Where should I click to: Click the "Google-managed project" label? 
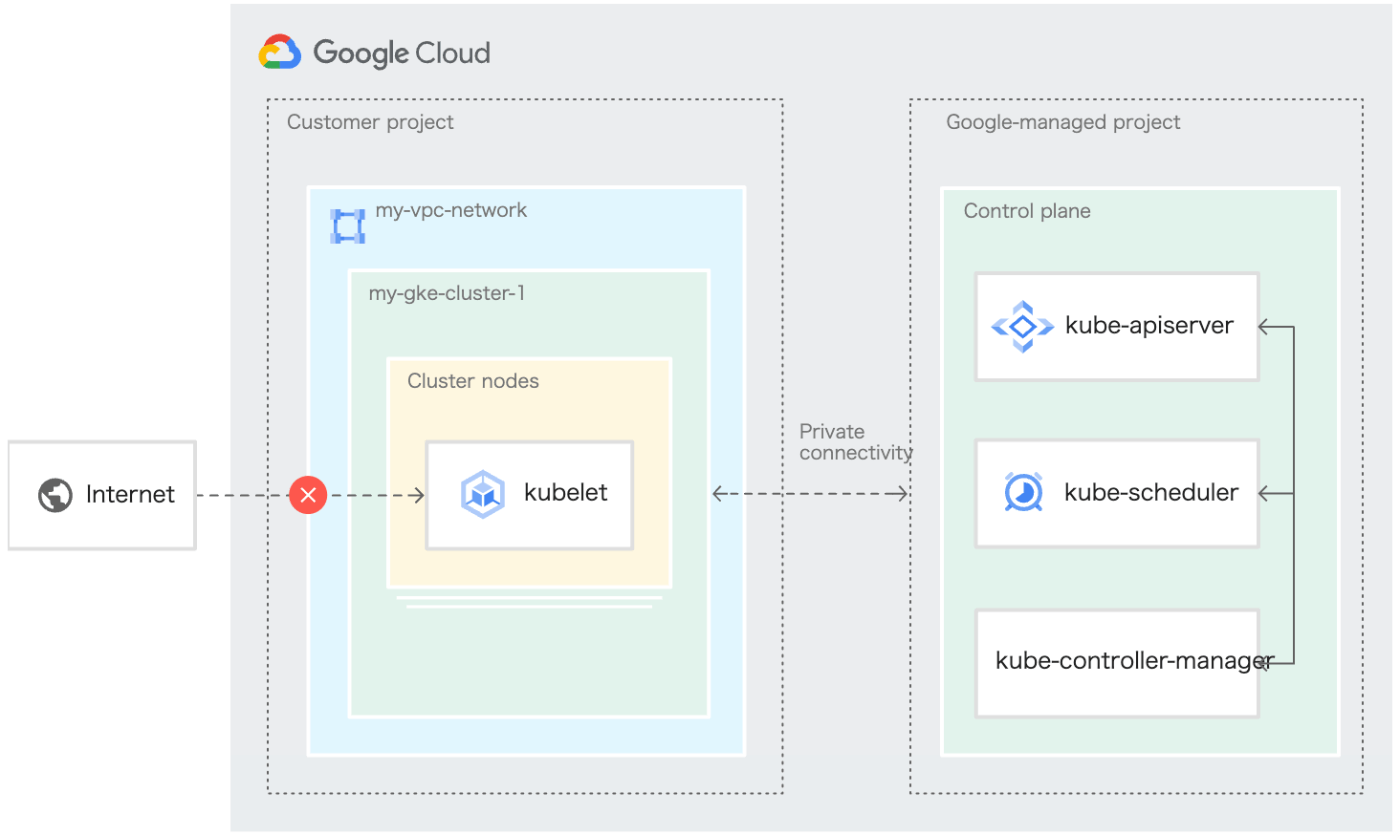[x=1063, y=122]
